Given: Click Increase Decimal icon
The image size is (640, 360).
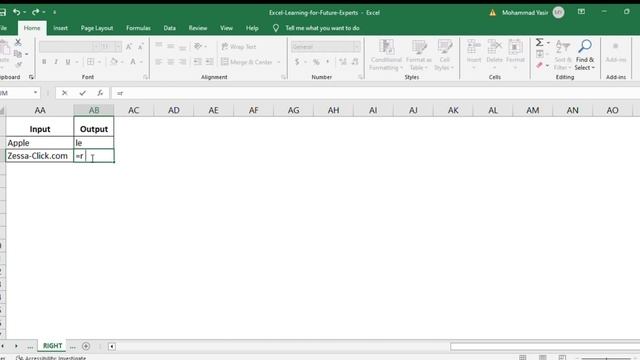Looking at the screenshot, I should tap(343, 62).
